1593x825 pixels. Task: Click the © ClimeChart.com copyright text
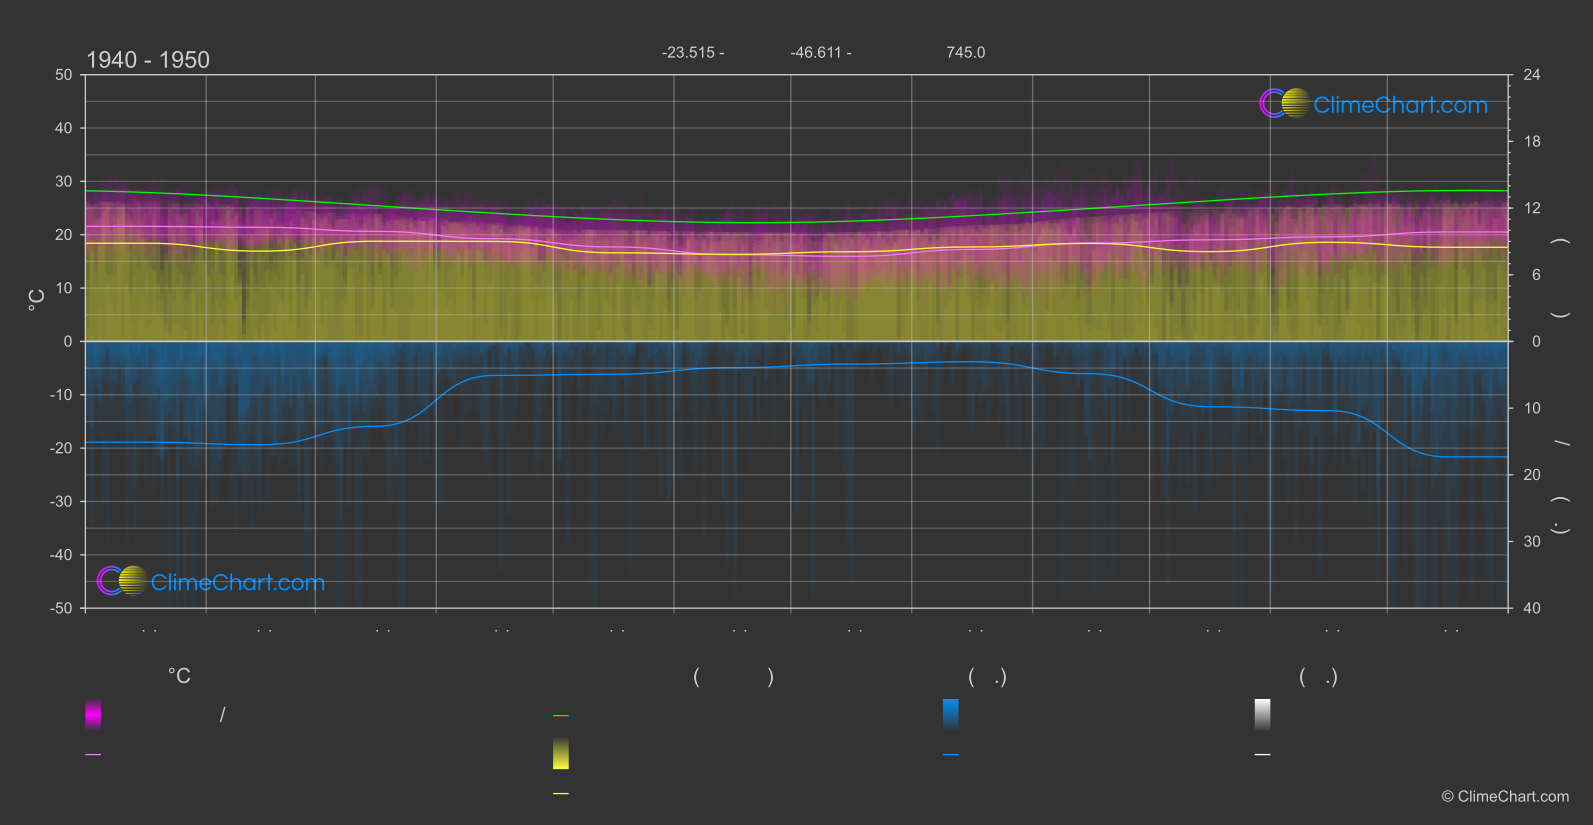click(x=1505, y=796)
